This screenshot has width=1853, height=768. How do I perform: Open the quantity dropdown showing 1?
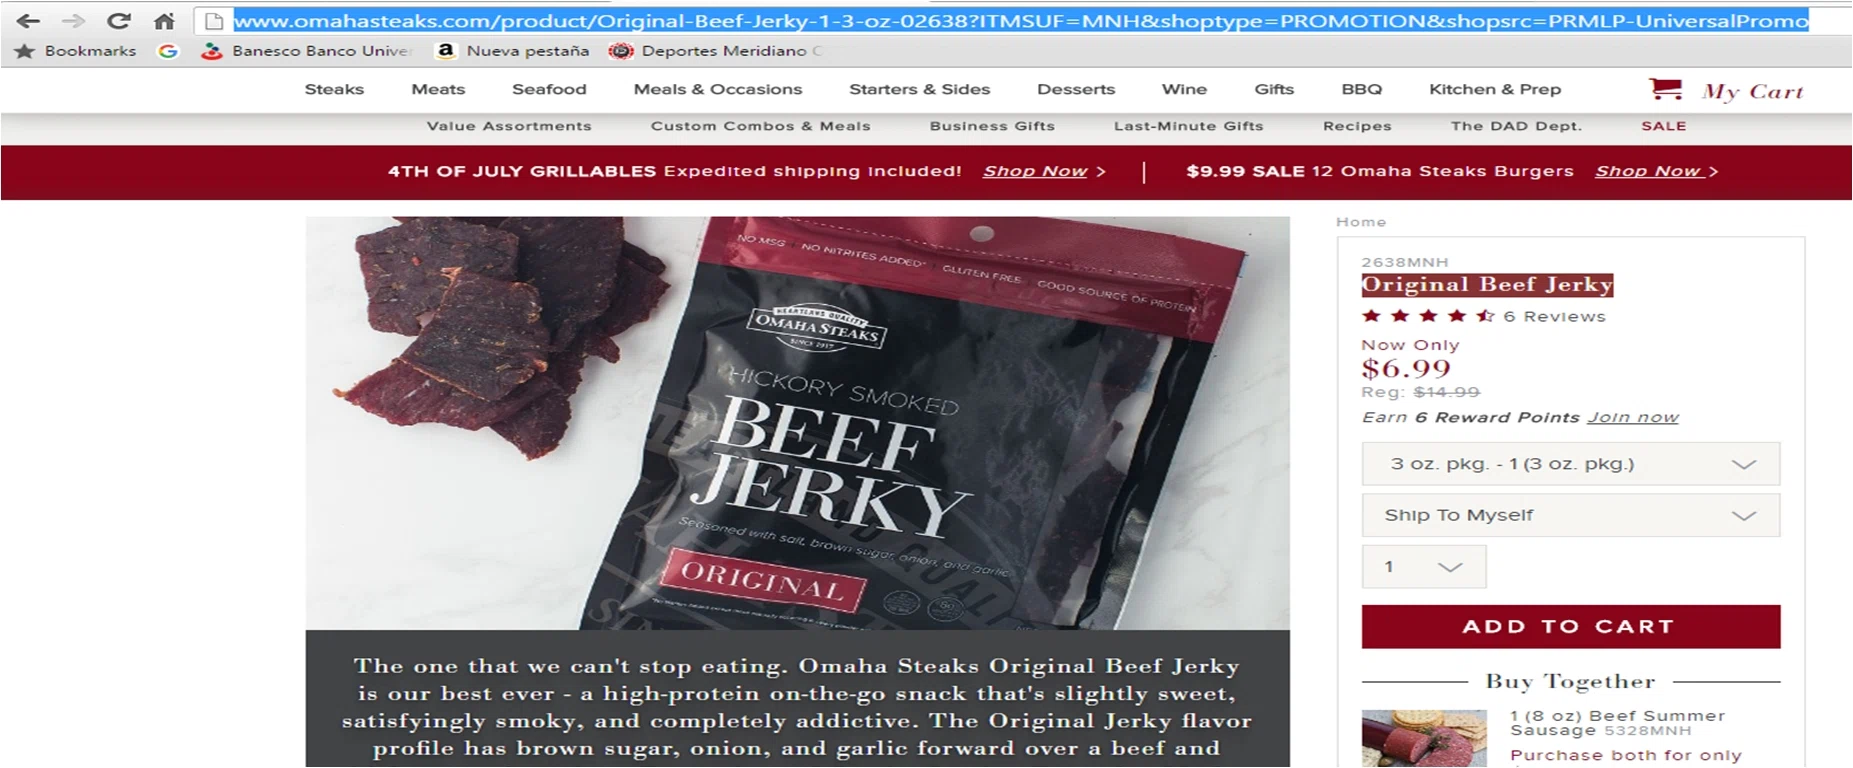click(x=1424, y=567)
